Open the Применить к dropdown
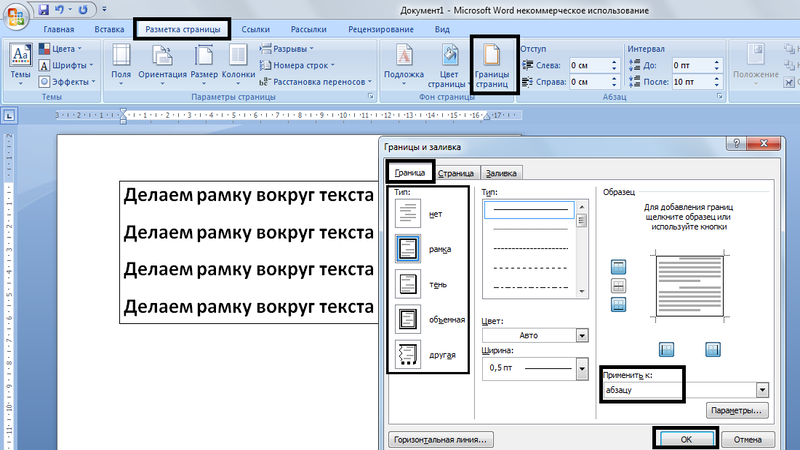This screenshot has width=800, height=450. 762,390
